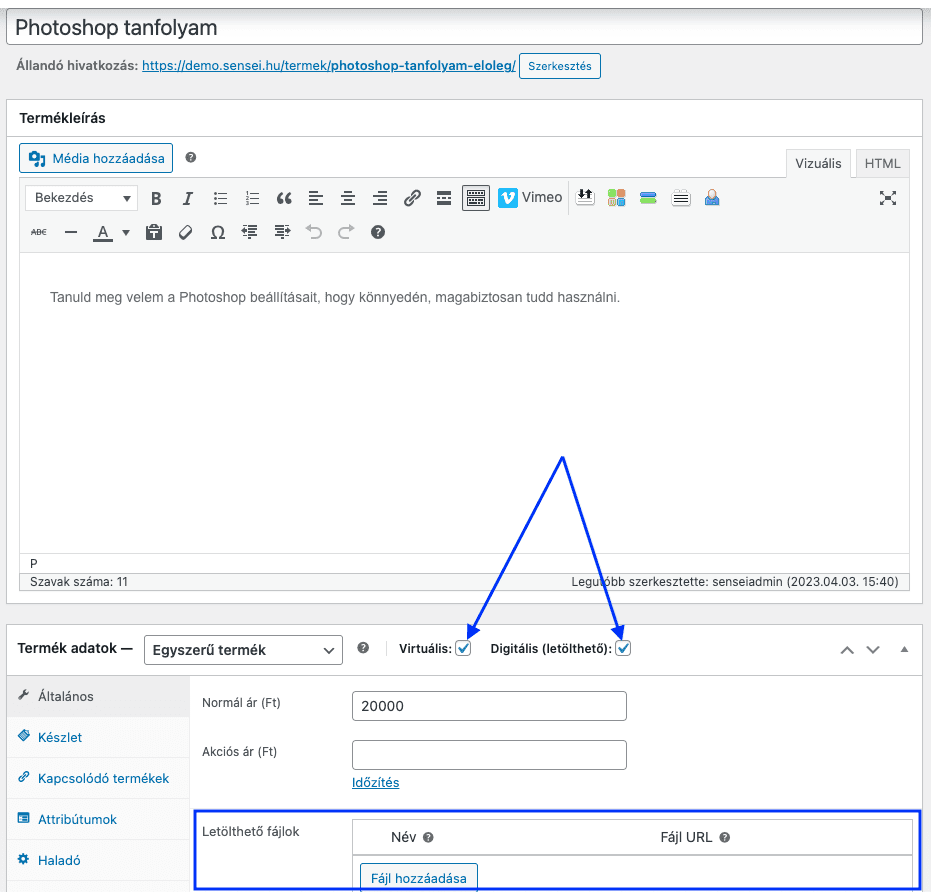Click the Média hozzáadása button
Screen dimensions: 931x892
pyautogui.click(x=96, y=158)
